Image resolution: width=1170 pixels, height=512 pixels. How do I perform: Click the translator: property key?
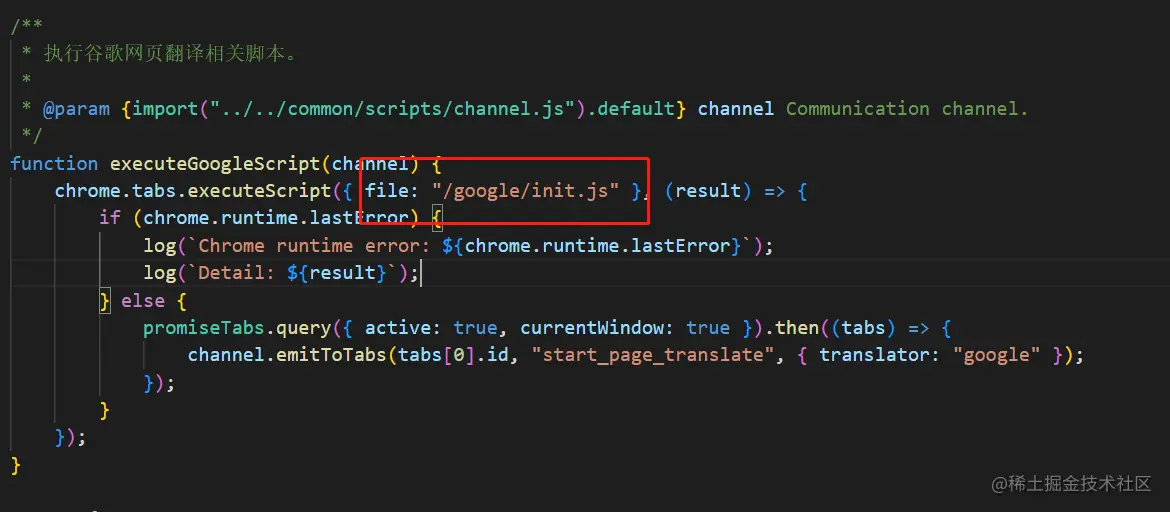(x=880, y=355)
